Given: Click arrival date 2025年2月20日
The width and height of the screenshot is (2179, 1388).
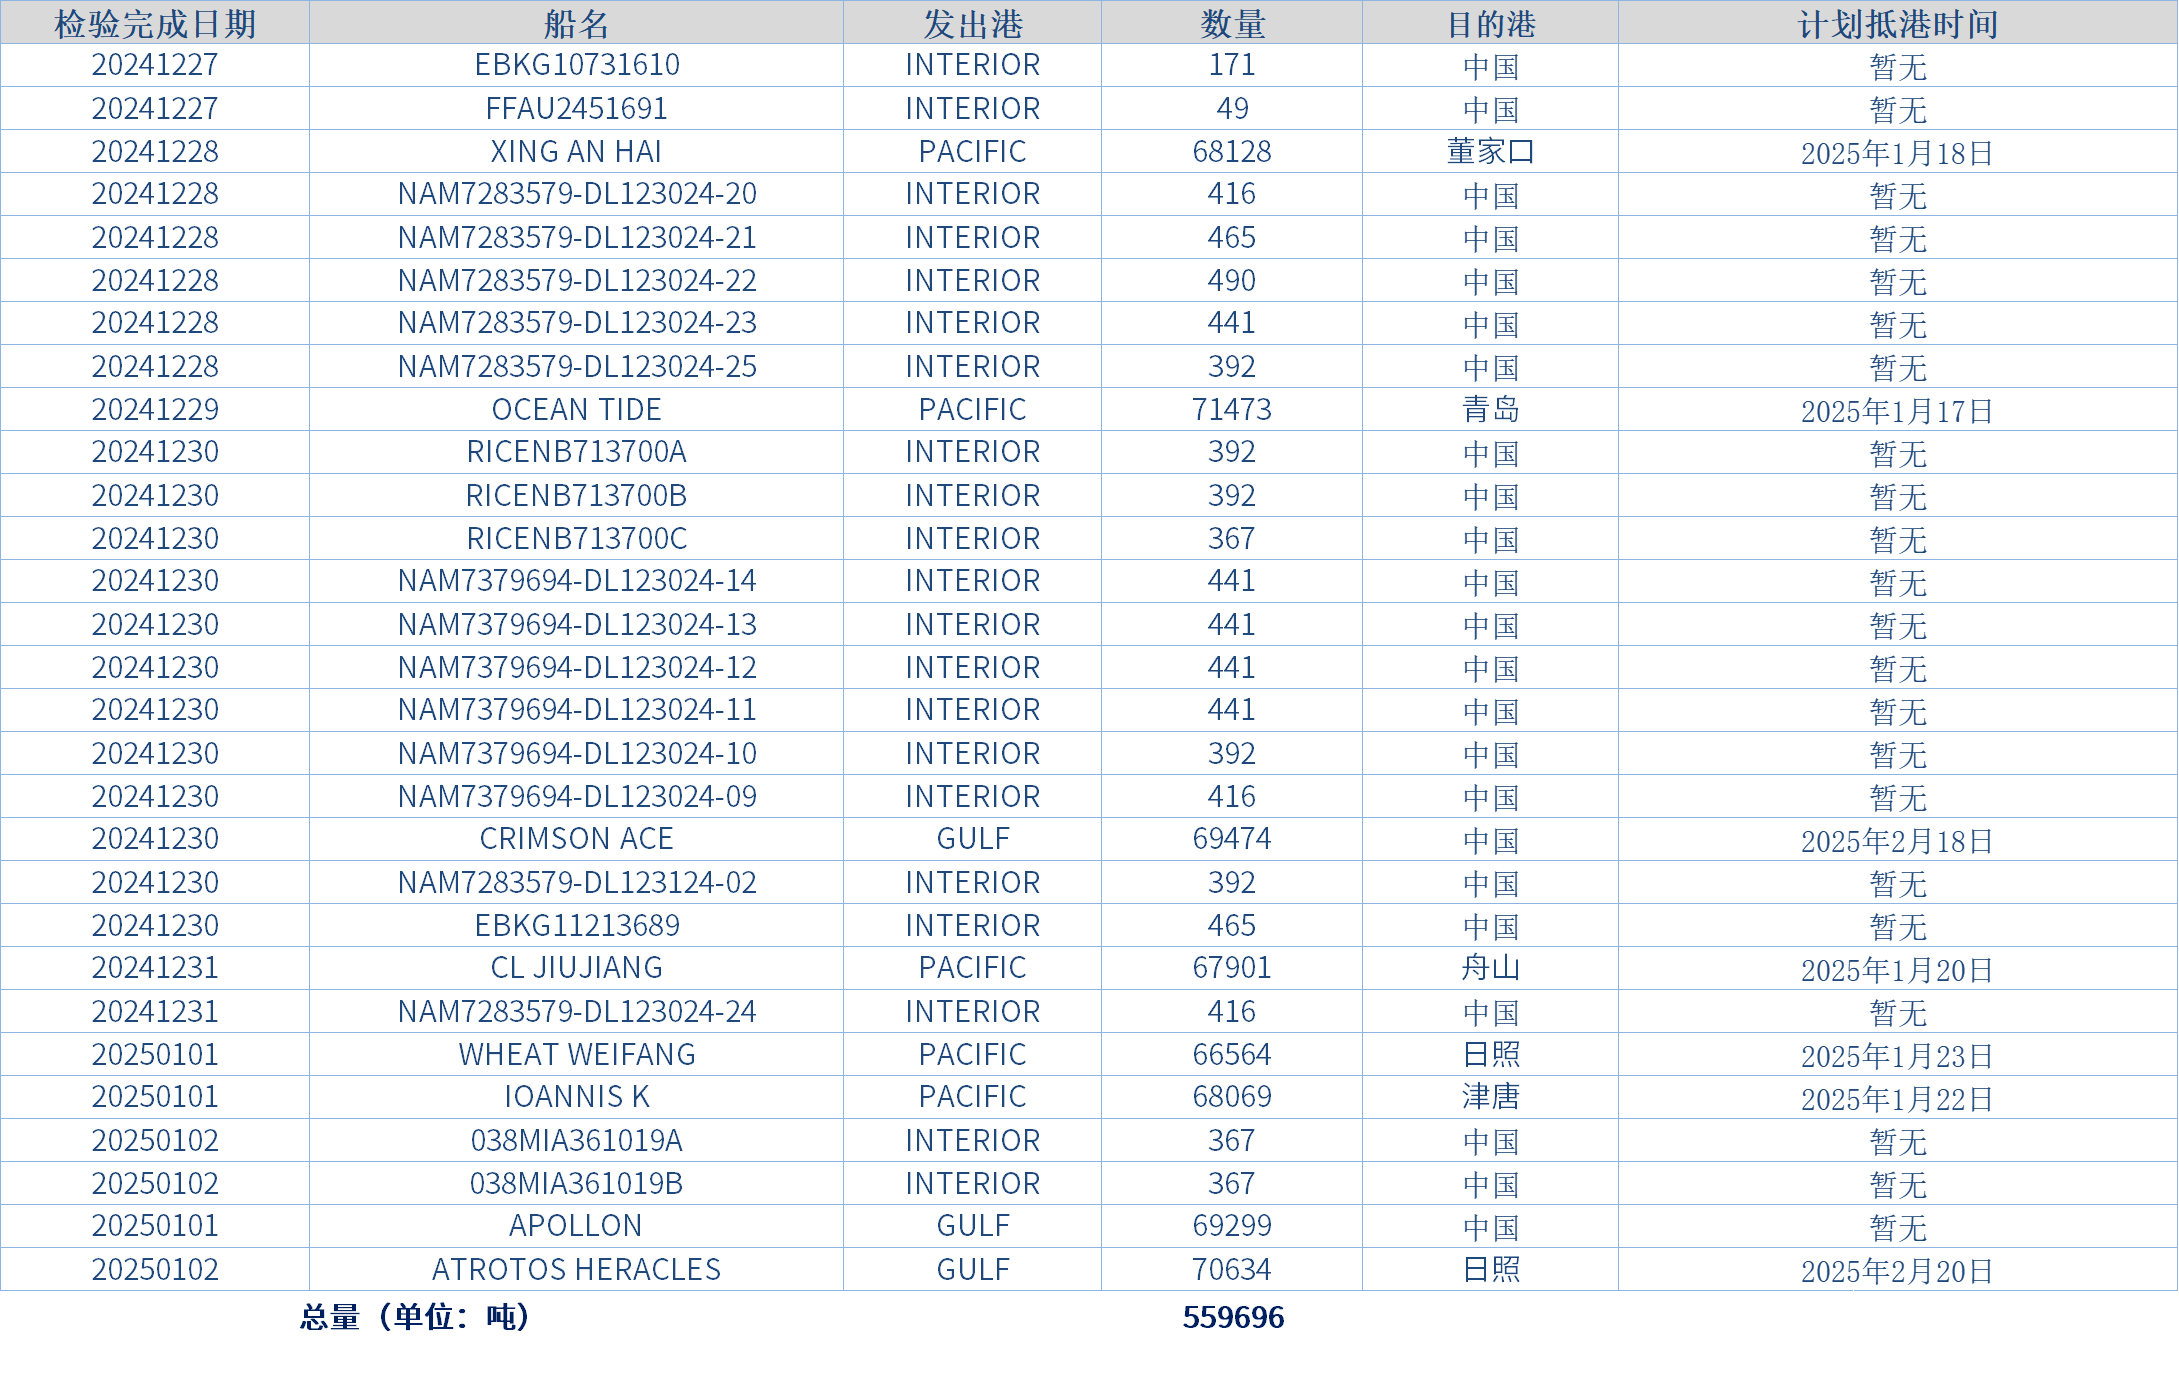Looking at the screenshot, I should (1897, 1271).
